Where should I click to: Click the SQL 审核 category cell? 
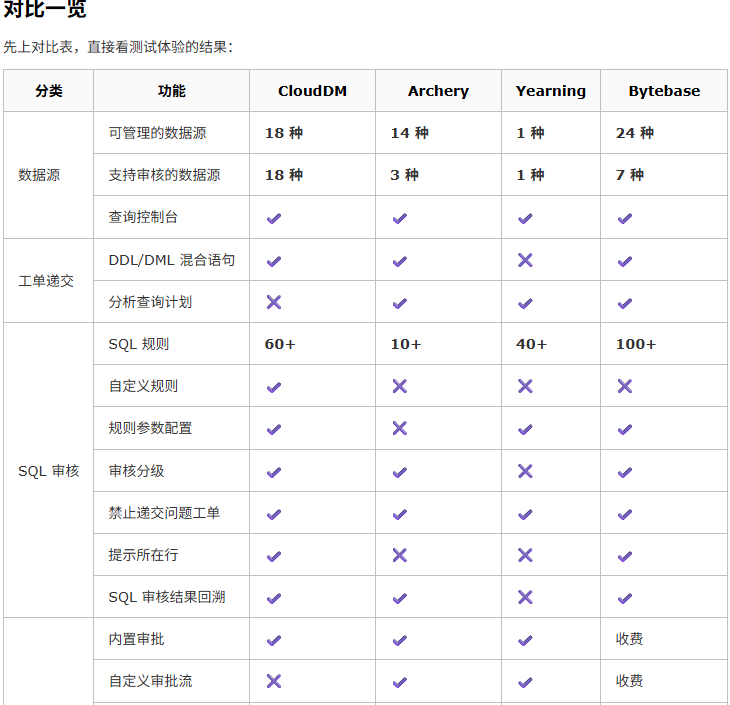[x=49, y=471]
